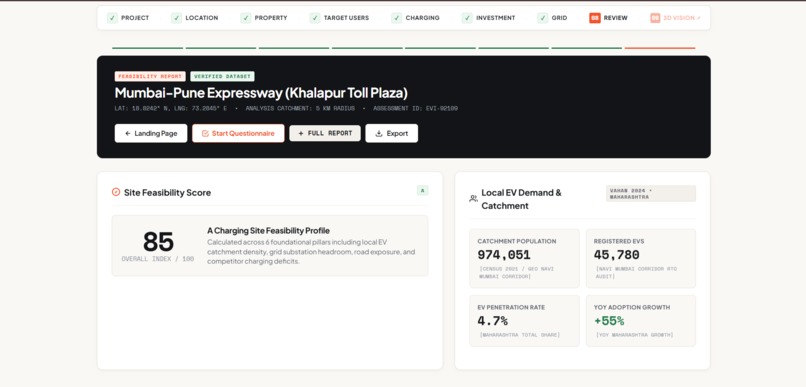Image resolution: width=806 pixels, height=387 pixels.
Task: Click the checklist icon on Start Questionnaire
Action: point(205,134)
